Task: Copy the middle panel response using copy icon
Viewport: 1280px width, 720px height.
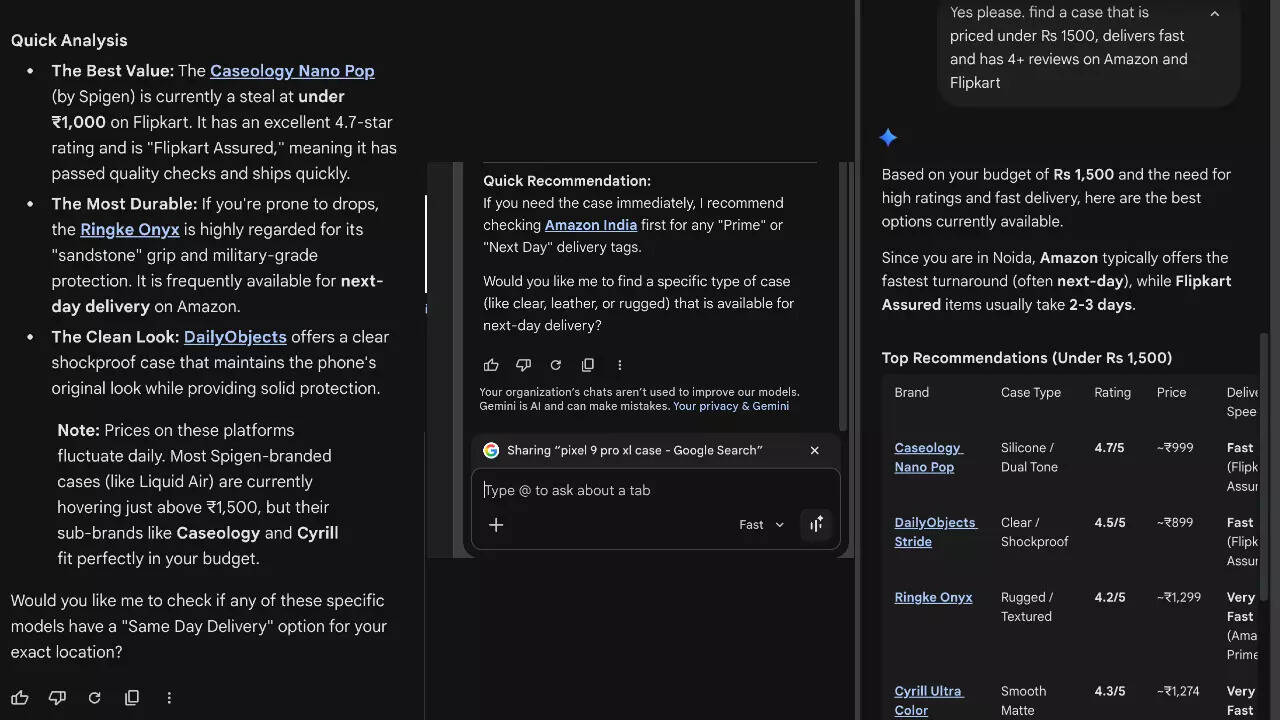Action: 588,365
